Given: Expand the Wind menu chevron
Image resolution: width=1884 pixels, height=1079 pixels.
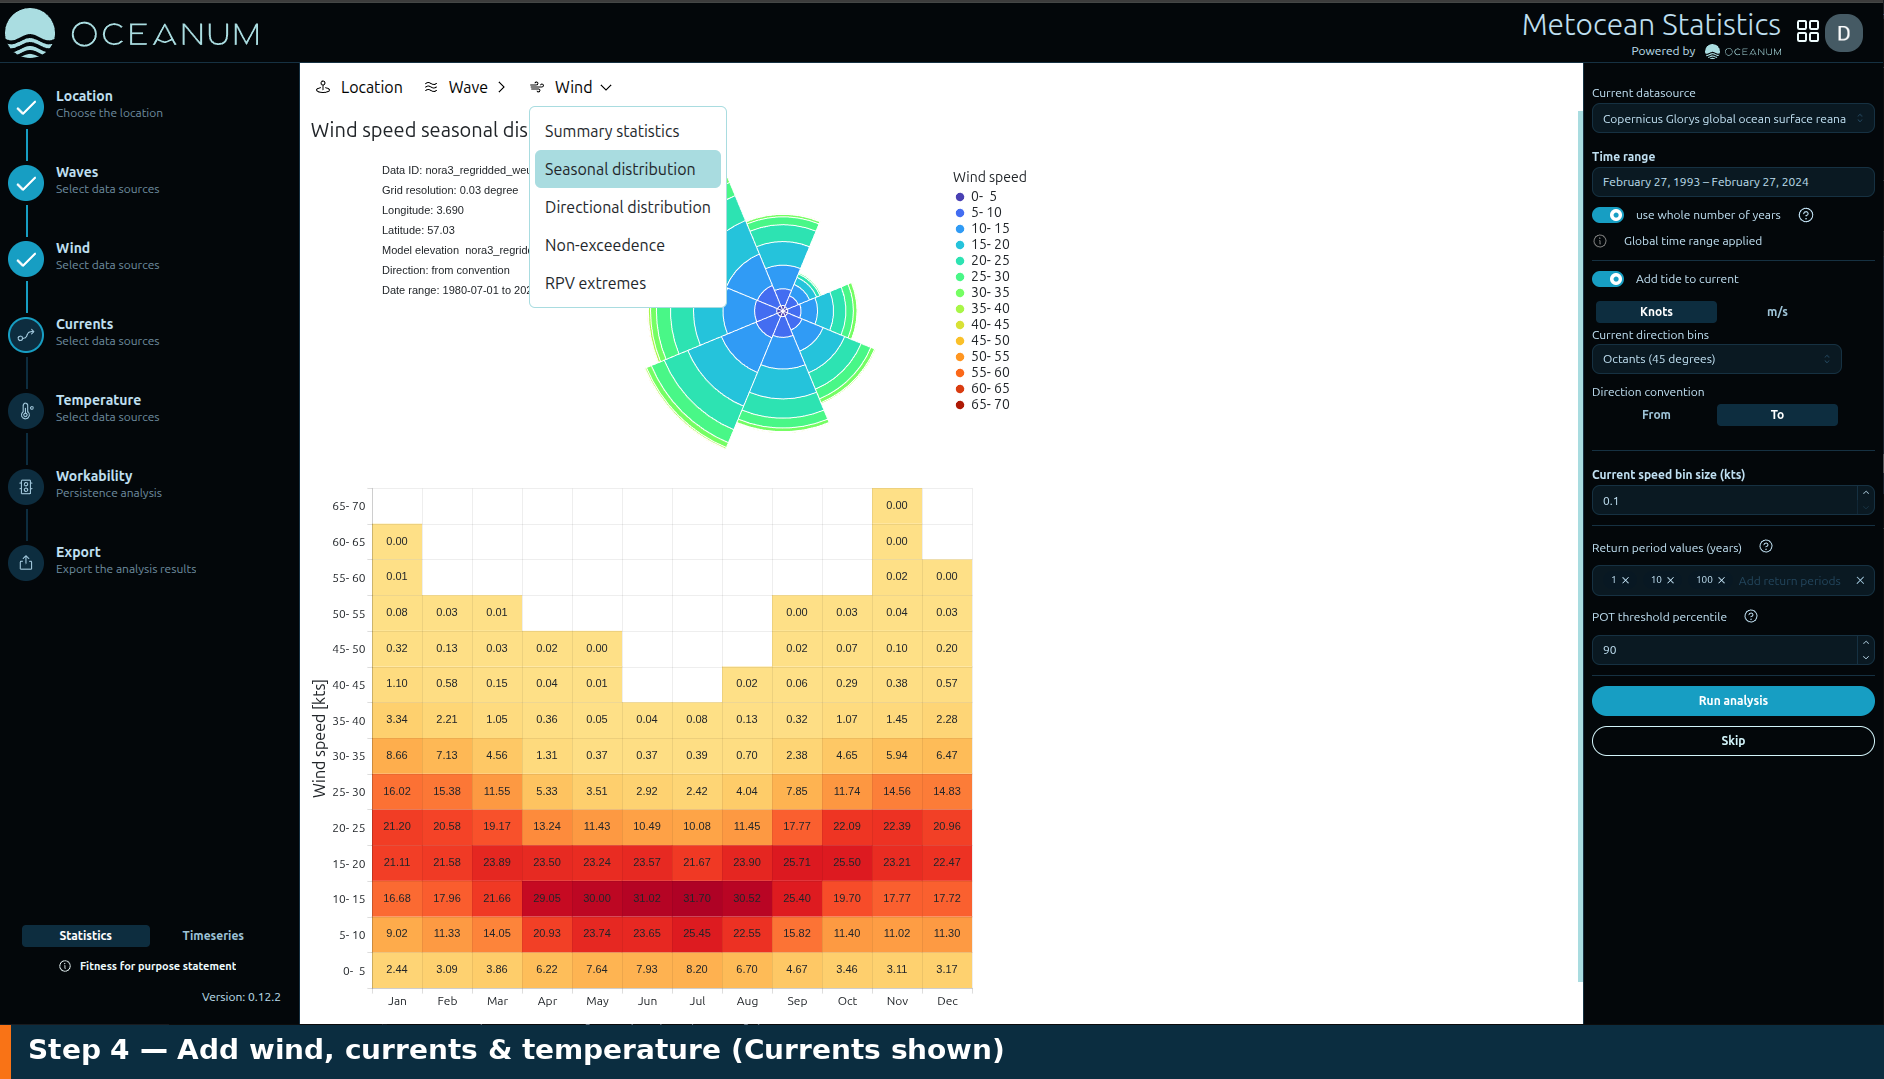Looking at the screenshot, I should tap(606, 87).
